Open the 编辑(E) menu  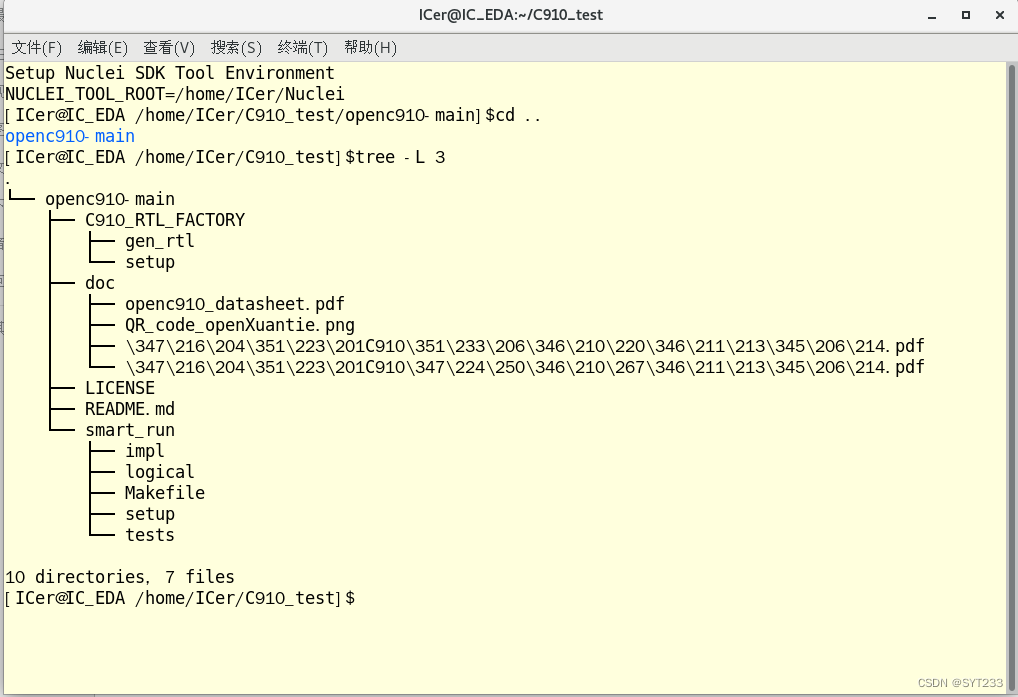tap(102, 47)
